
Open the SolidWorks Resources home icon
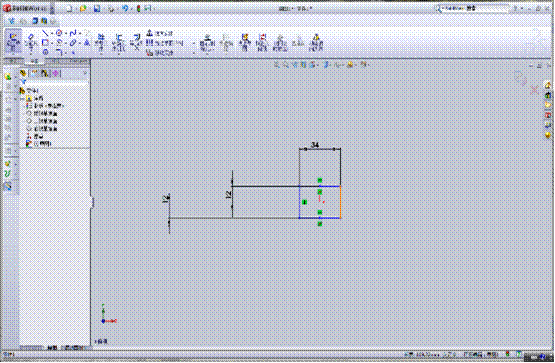coord(548,85)
